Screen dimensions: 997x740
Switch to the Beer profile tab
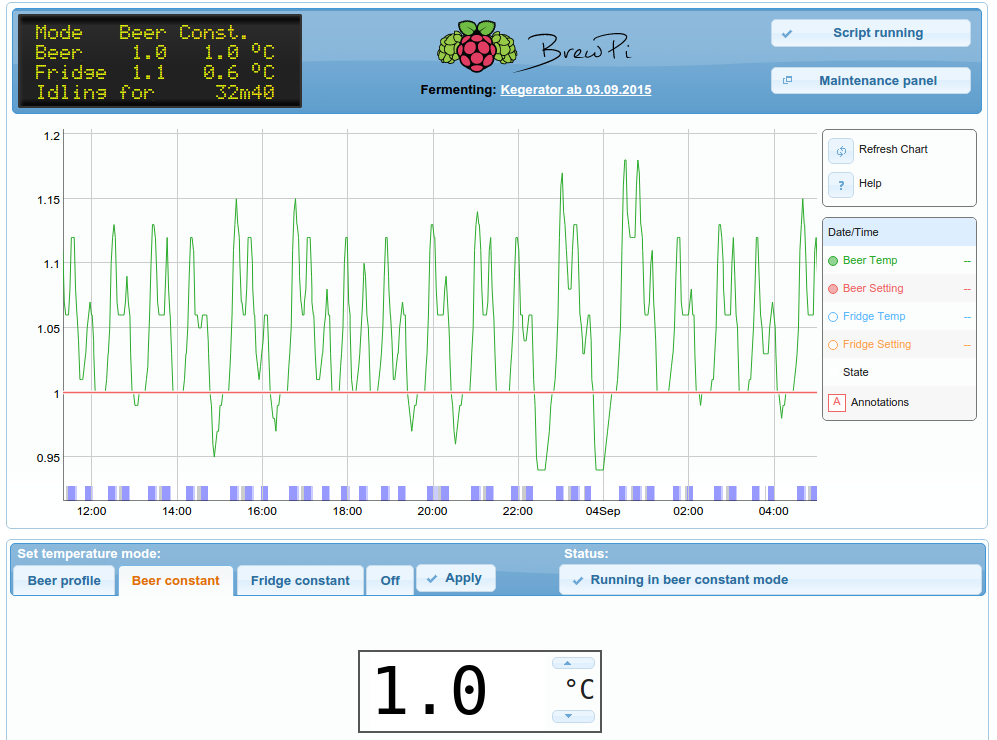click(x=64, y=580)
